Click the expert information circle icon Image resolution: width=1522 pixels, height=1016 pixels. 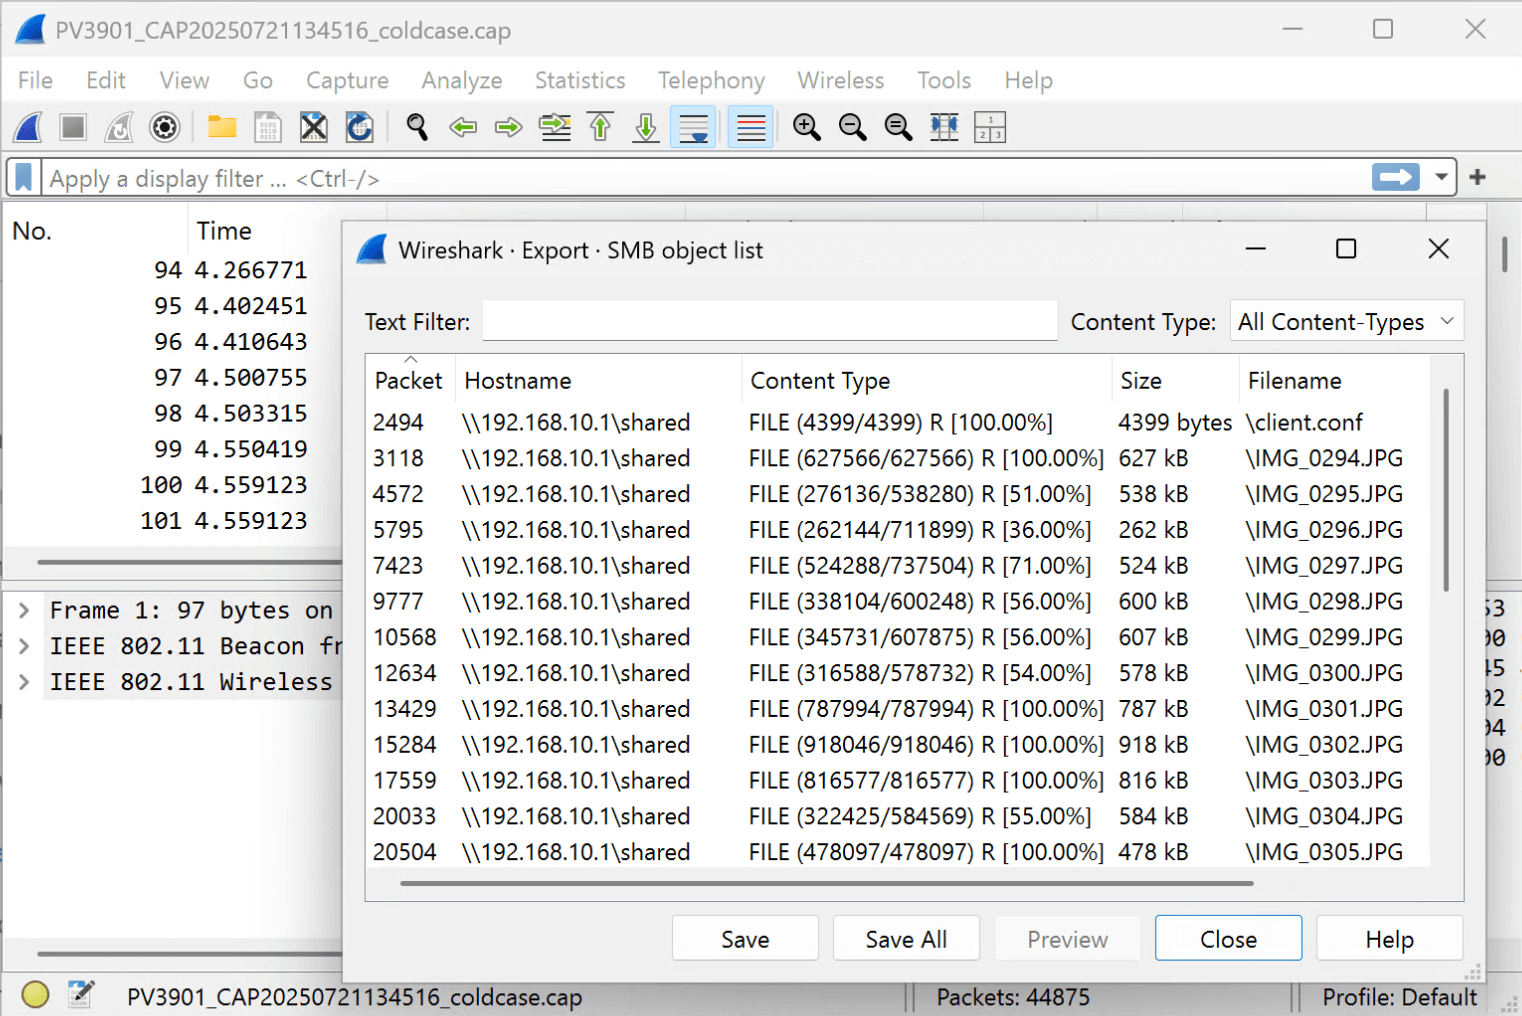point(35,994)
